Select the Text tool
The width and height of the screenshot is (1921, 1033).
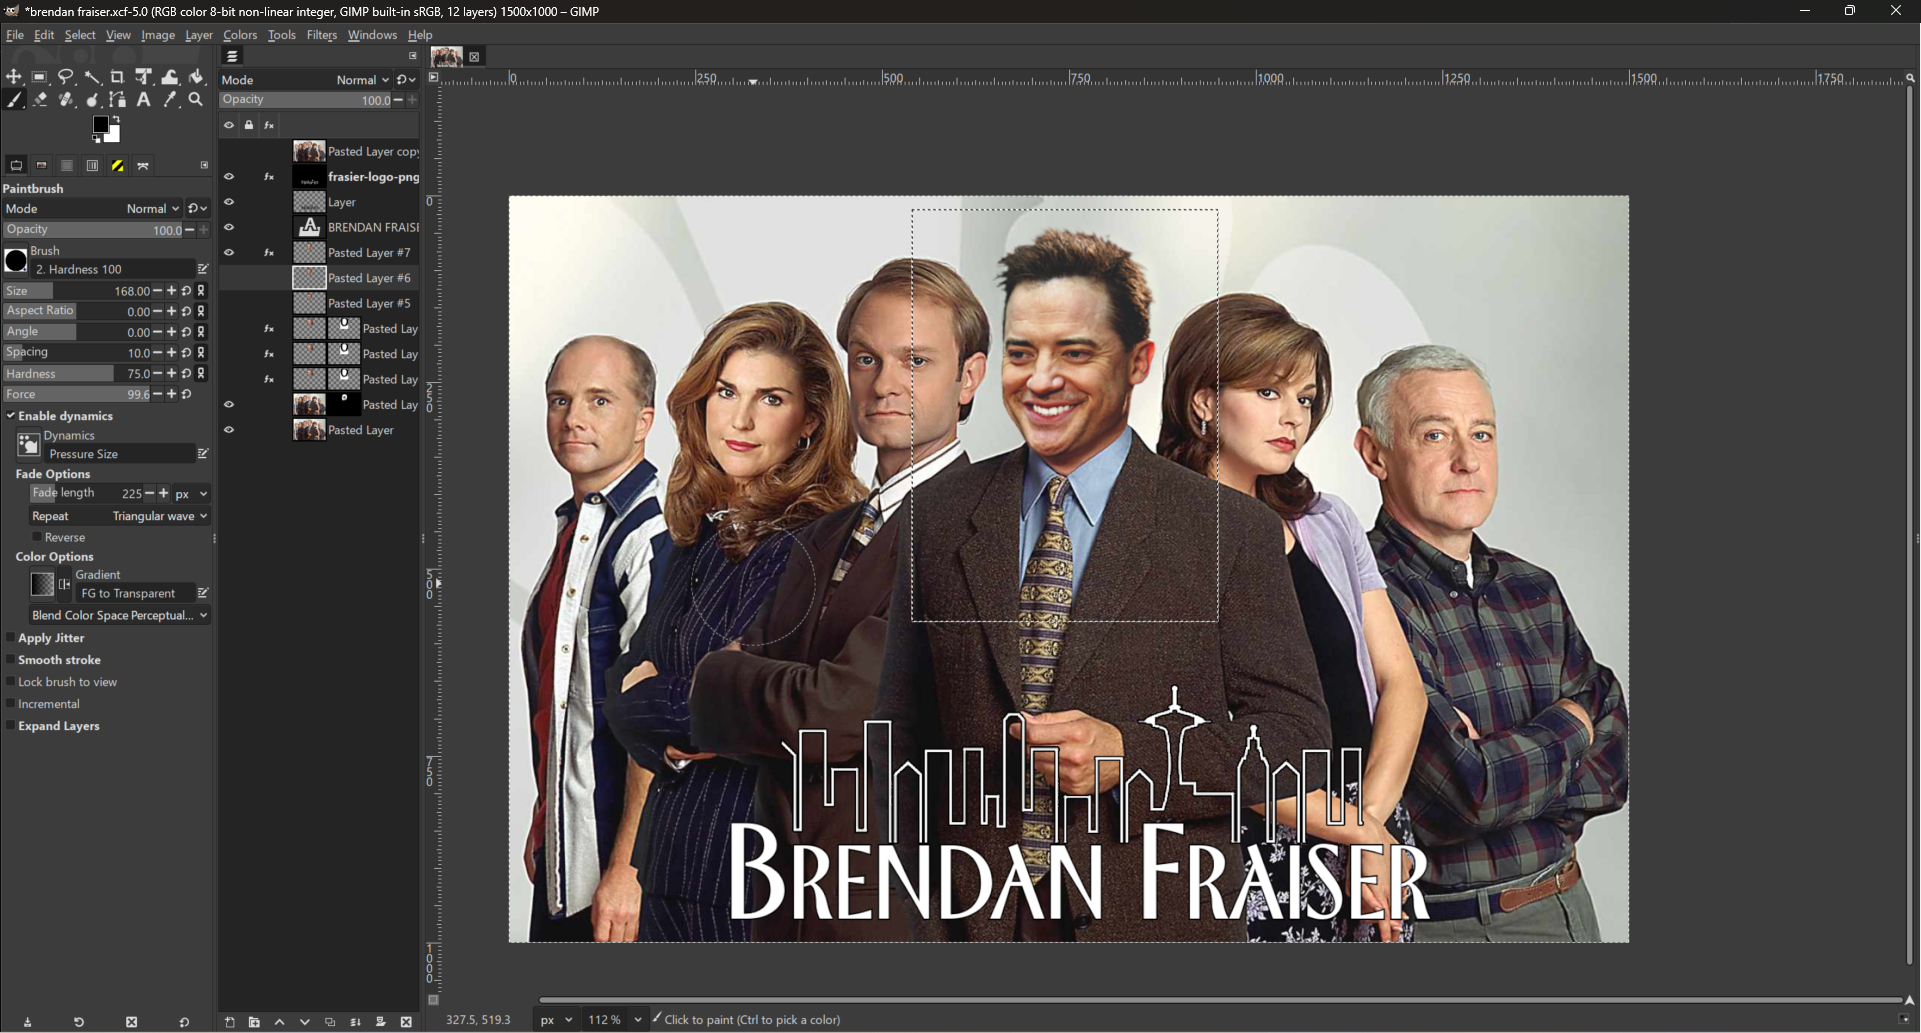pyautogui.click(x=144, y=100)
